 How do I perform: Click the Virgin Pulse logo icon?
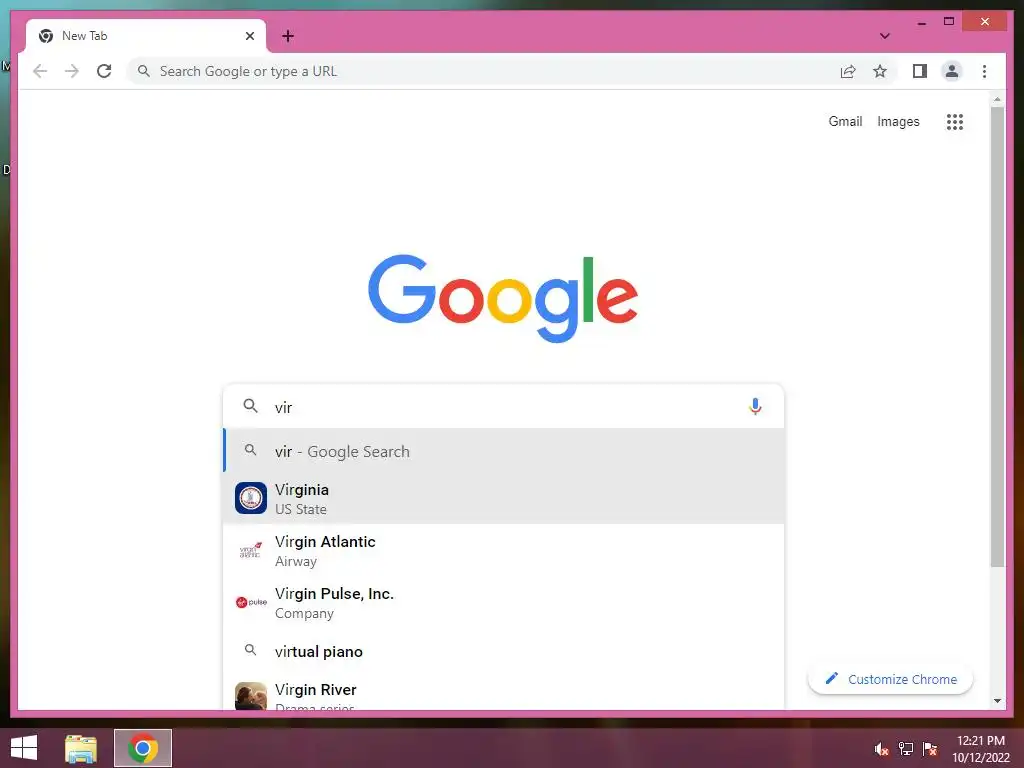pyautogui.click(x=251, y=602)
